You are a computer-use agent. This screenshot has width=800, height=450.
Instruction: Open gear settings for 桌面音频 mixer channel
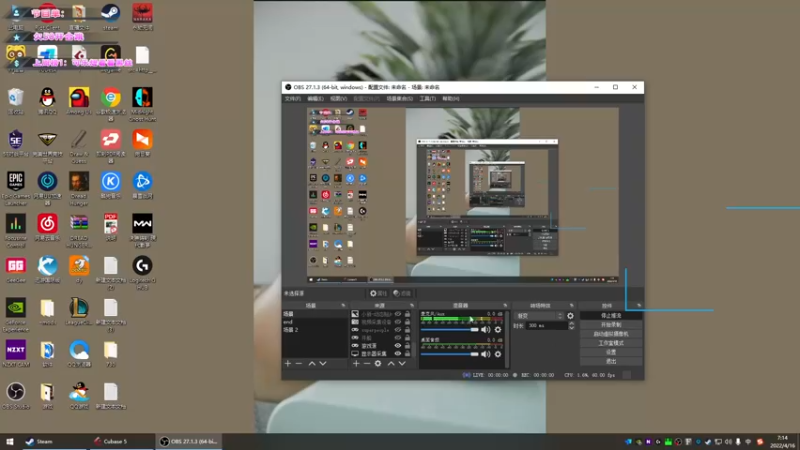click(x=498, y=354)
